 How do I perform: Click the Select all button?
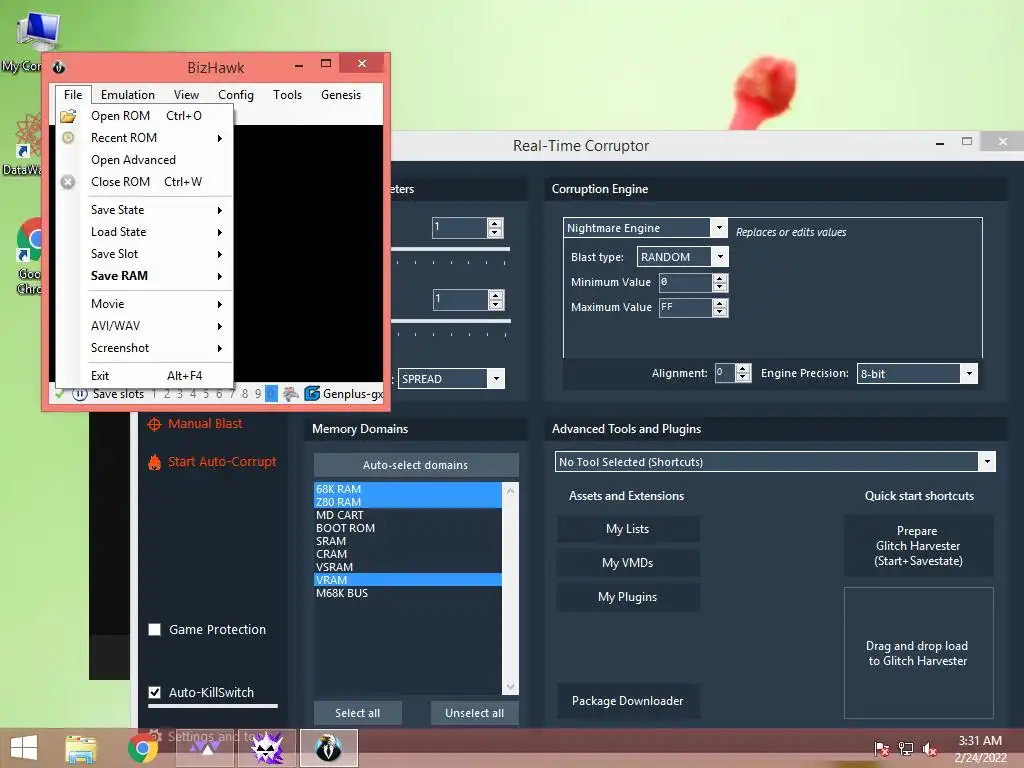point(357,714)
